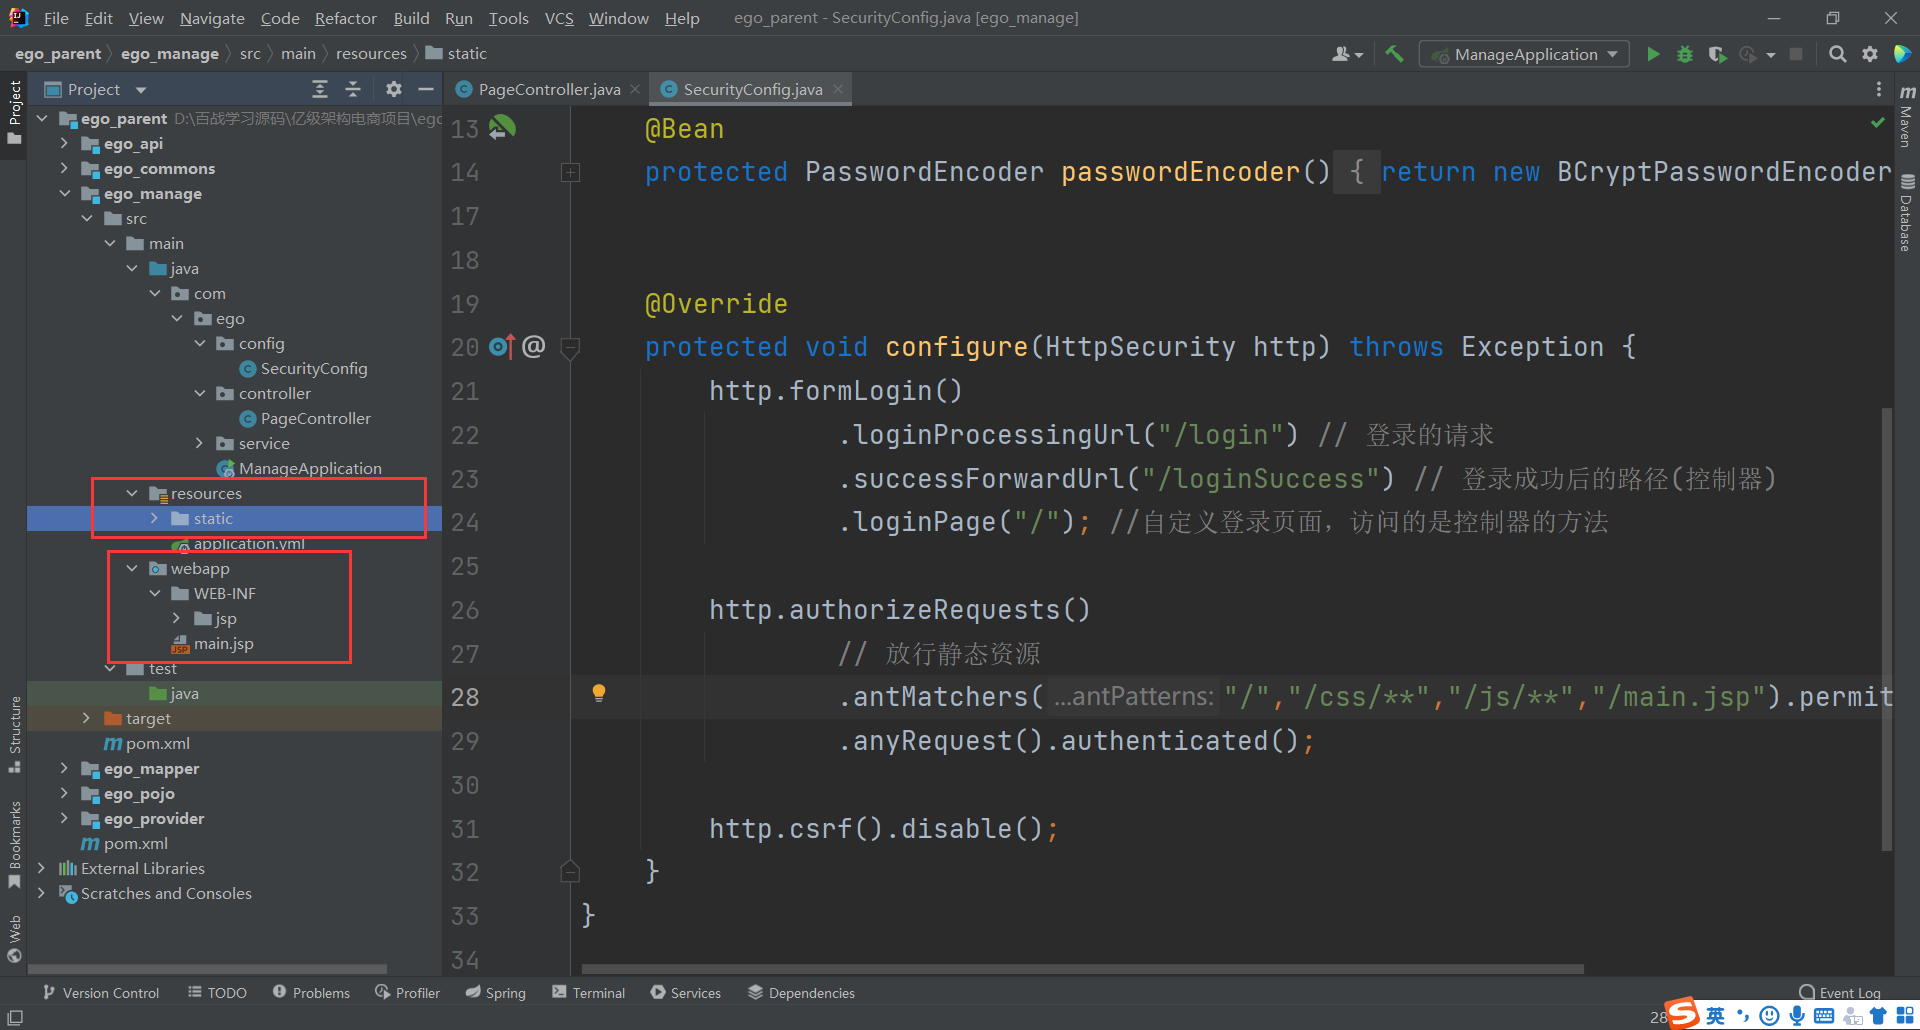The width and height of the screenshot is (1920, 1030).
Task: Open the Event Log
Action: (x=1839, y=992)
